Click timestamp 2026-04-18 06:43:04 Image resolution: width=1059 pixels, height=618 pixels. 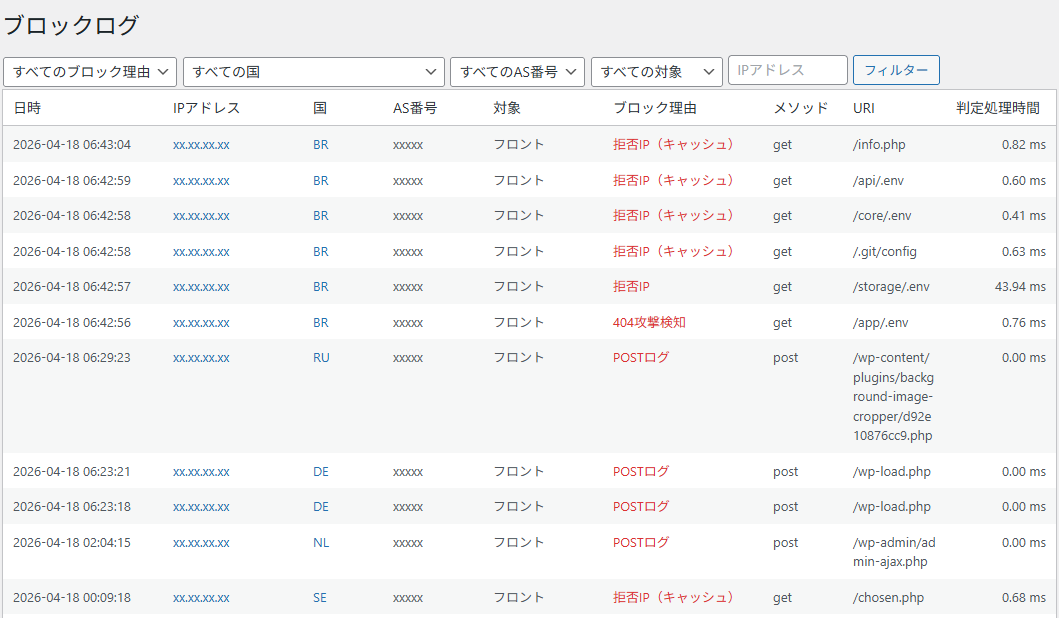(72, 145)
